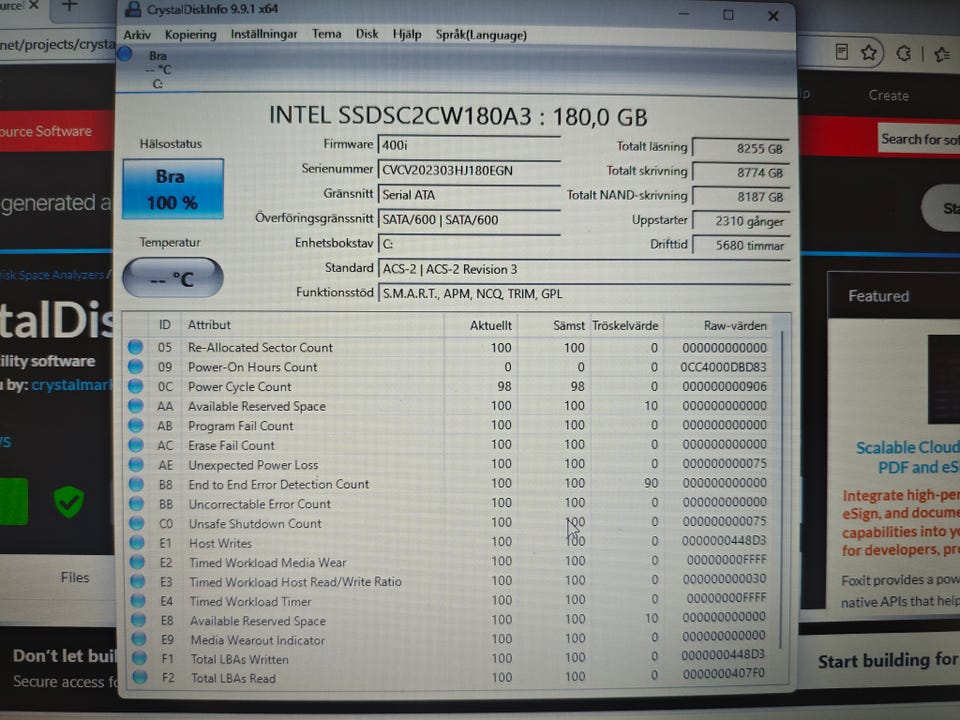Open the Disk menu
This screenshot has width=960, height=720.
tap(367, 34)
